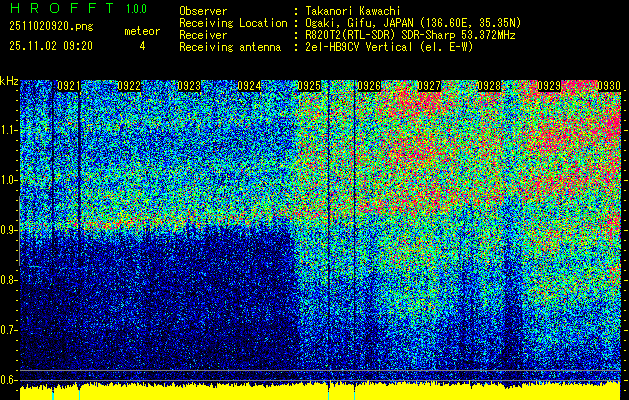Click the receiver text R820T2(RTL-SDR)
The height and width of the screenshot is (400, 629).
coord(351,35)
